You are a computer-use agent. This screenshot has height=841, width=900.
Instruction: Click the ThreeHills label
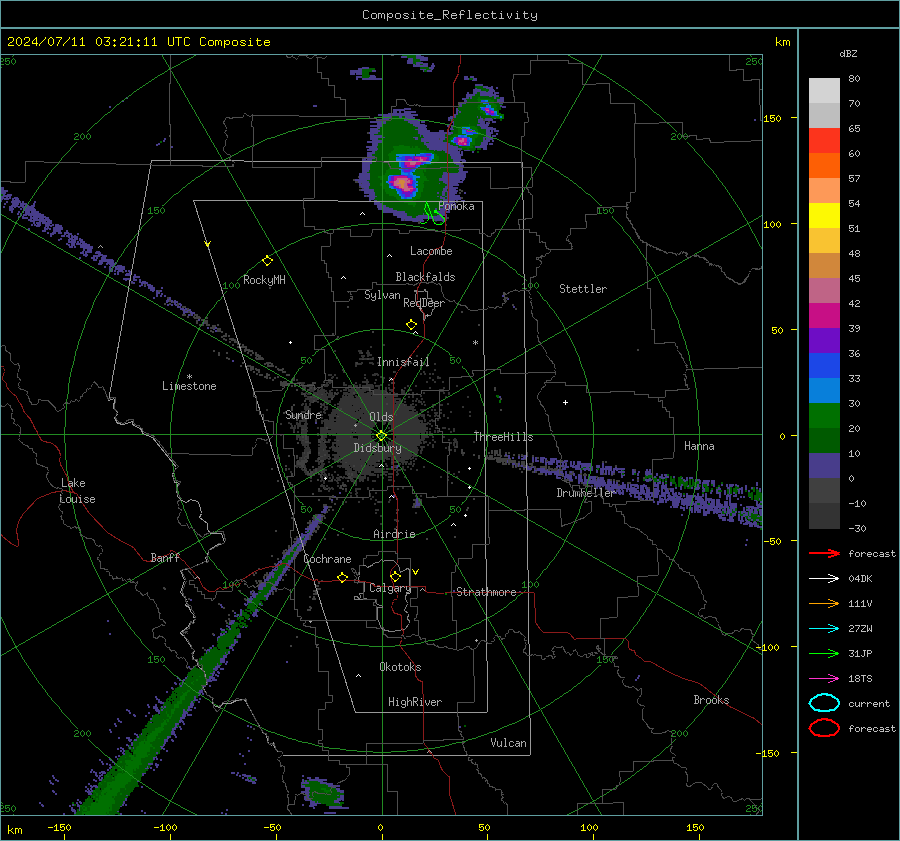[x=503, y=437]
